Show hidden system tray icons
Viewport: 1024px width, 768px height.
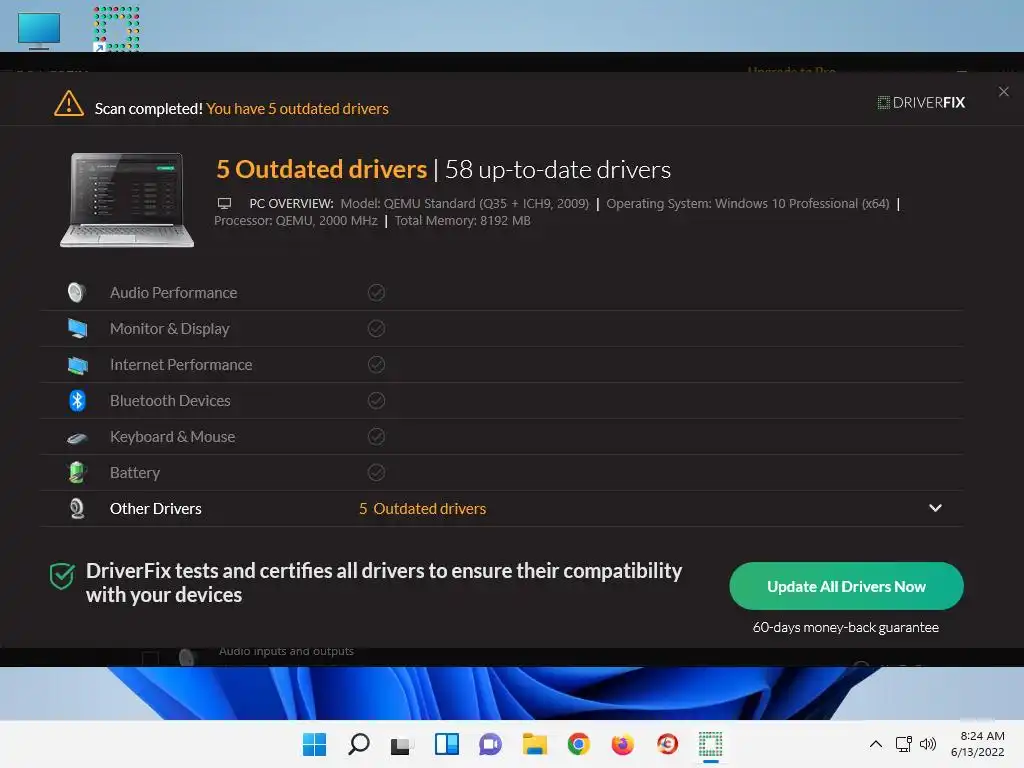(876, 744)
